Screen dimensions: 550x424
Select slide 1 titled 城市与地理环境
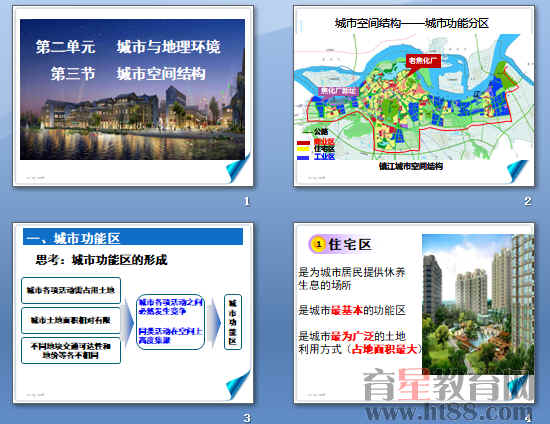pos(133,96)
